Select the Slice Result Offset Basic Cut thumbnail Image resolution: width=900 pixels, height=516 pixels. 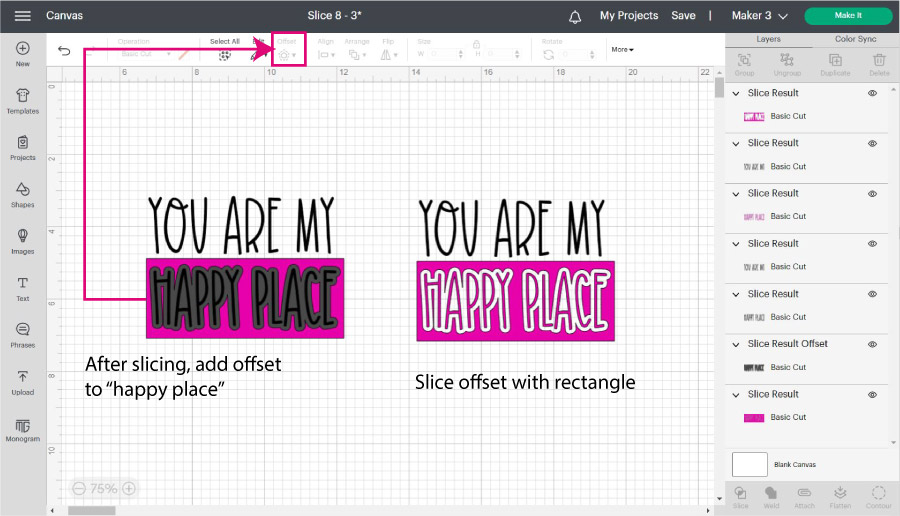tap(754, 367)
